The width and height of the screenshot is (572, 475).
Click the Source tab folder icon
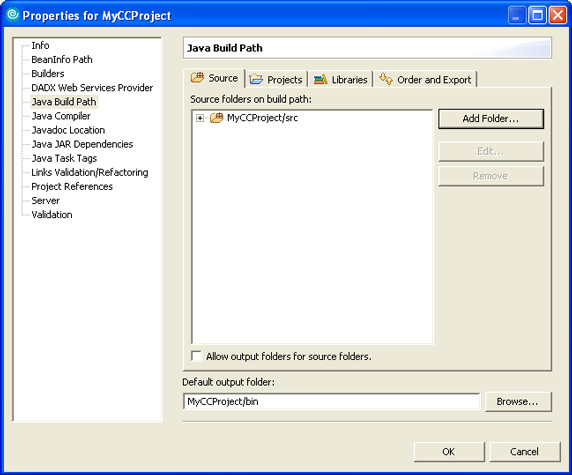pyautogui.click(x=197, y=78)
